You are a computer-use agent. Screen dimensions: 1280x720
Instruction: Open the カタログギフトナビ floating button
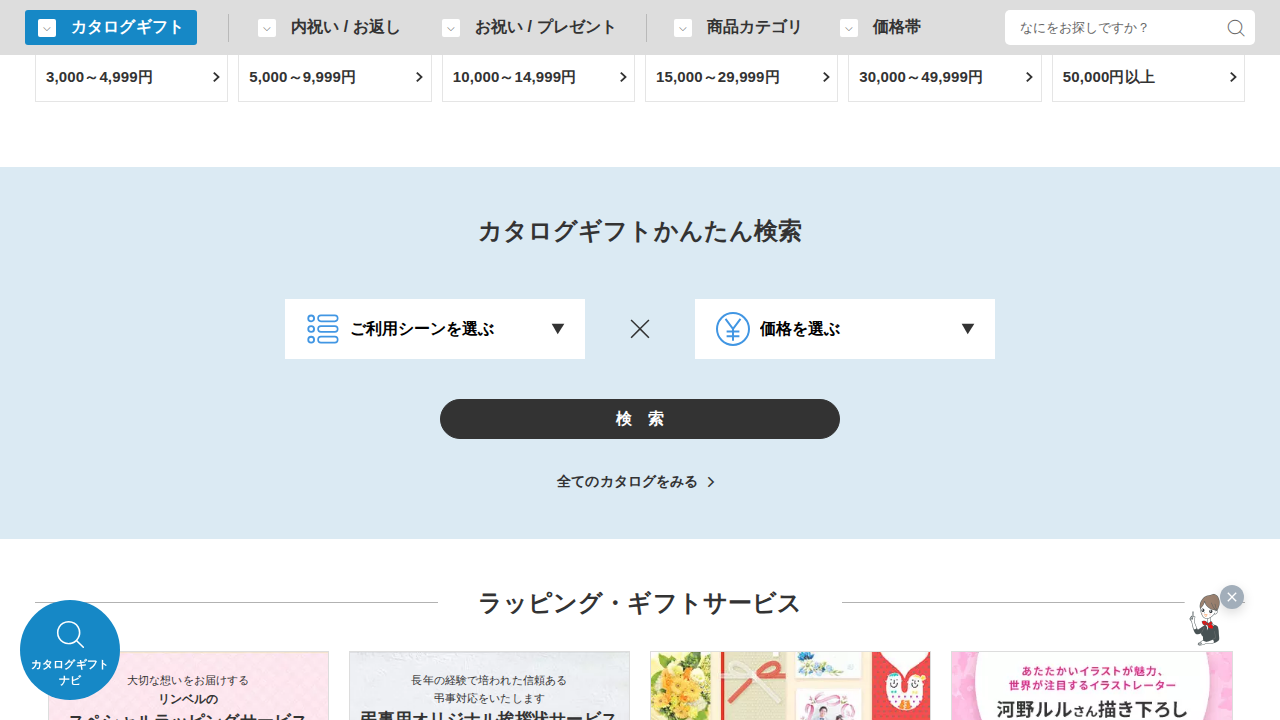pyautogui.click(x=70, y=650)
